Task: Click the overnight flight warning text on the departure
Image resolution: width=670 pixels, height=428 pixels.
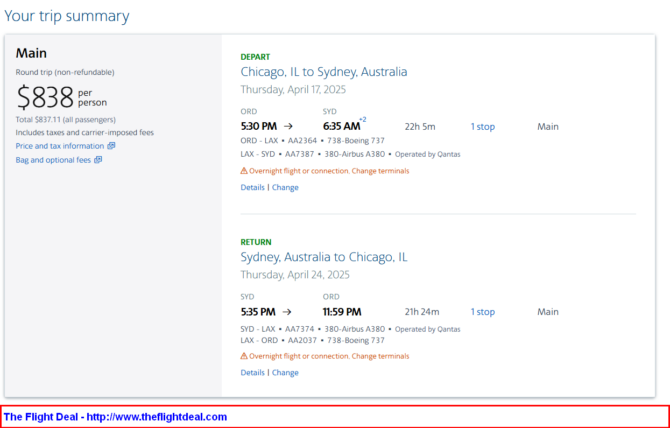Action: pyautogui.click(x=329, y=171)
